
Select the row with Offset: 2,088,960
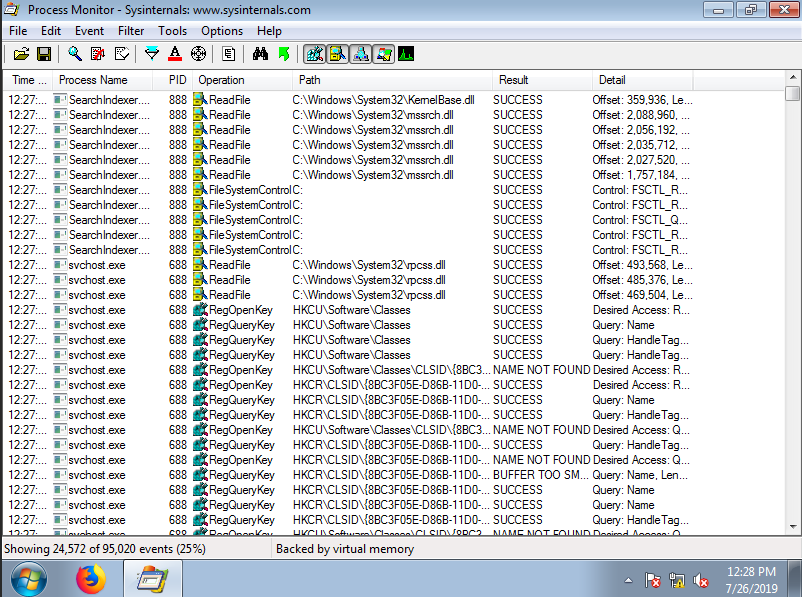[x=349, y=115]
